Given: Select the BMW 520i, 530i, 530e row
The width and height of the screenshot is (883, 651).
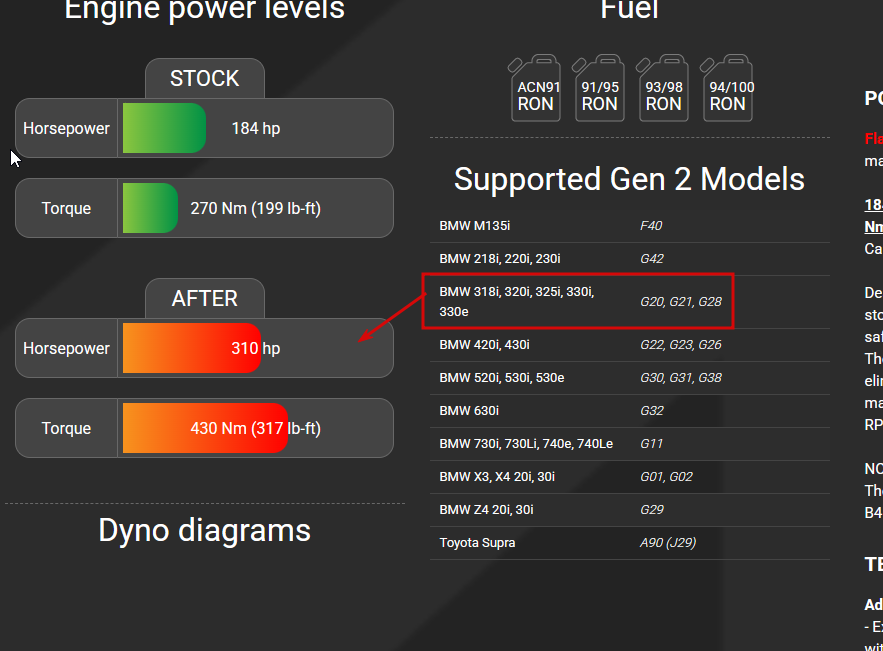Looking at the screenshot, I should (630, 378).
